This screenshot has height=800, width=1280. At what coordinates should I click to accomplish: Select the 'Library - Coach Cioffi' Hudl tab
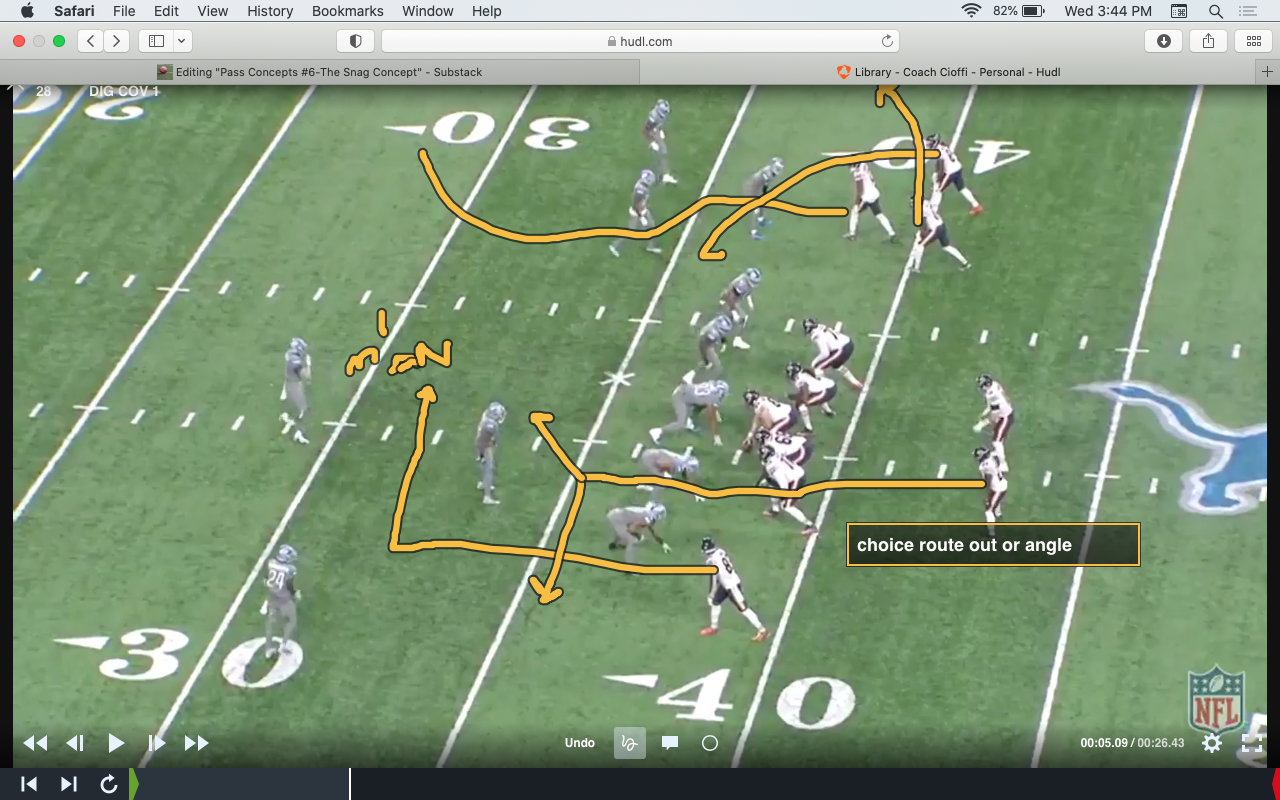click(x=948, y=72)
